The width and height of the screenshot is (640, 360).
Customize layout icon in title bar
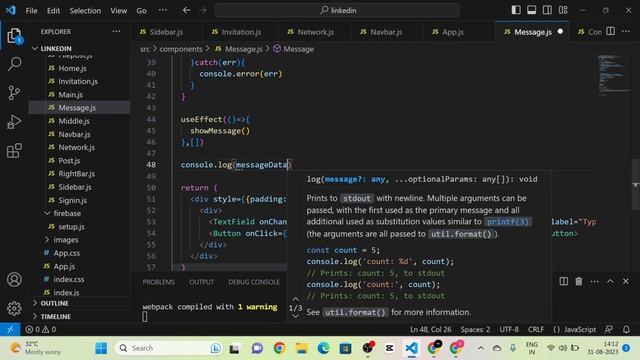pyautogui.click(x=563, y=10)
